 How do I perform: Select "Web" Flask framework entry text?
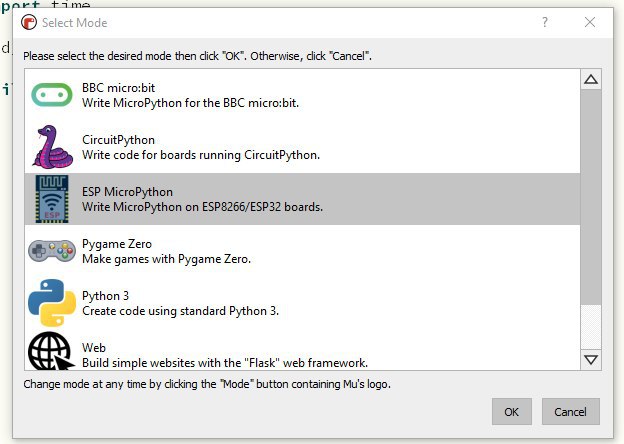(x=225, y=363)
